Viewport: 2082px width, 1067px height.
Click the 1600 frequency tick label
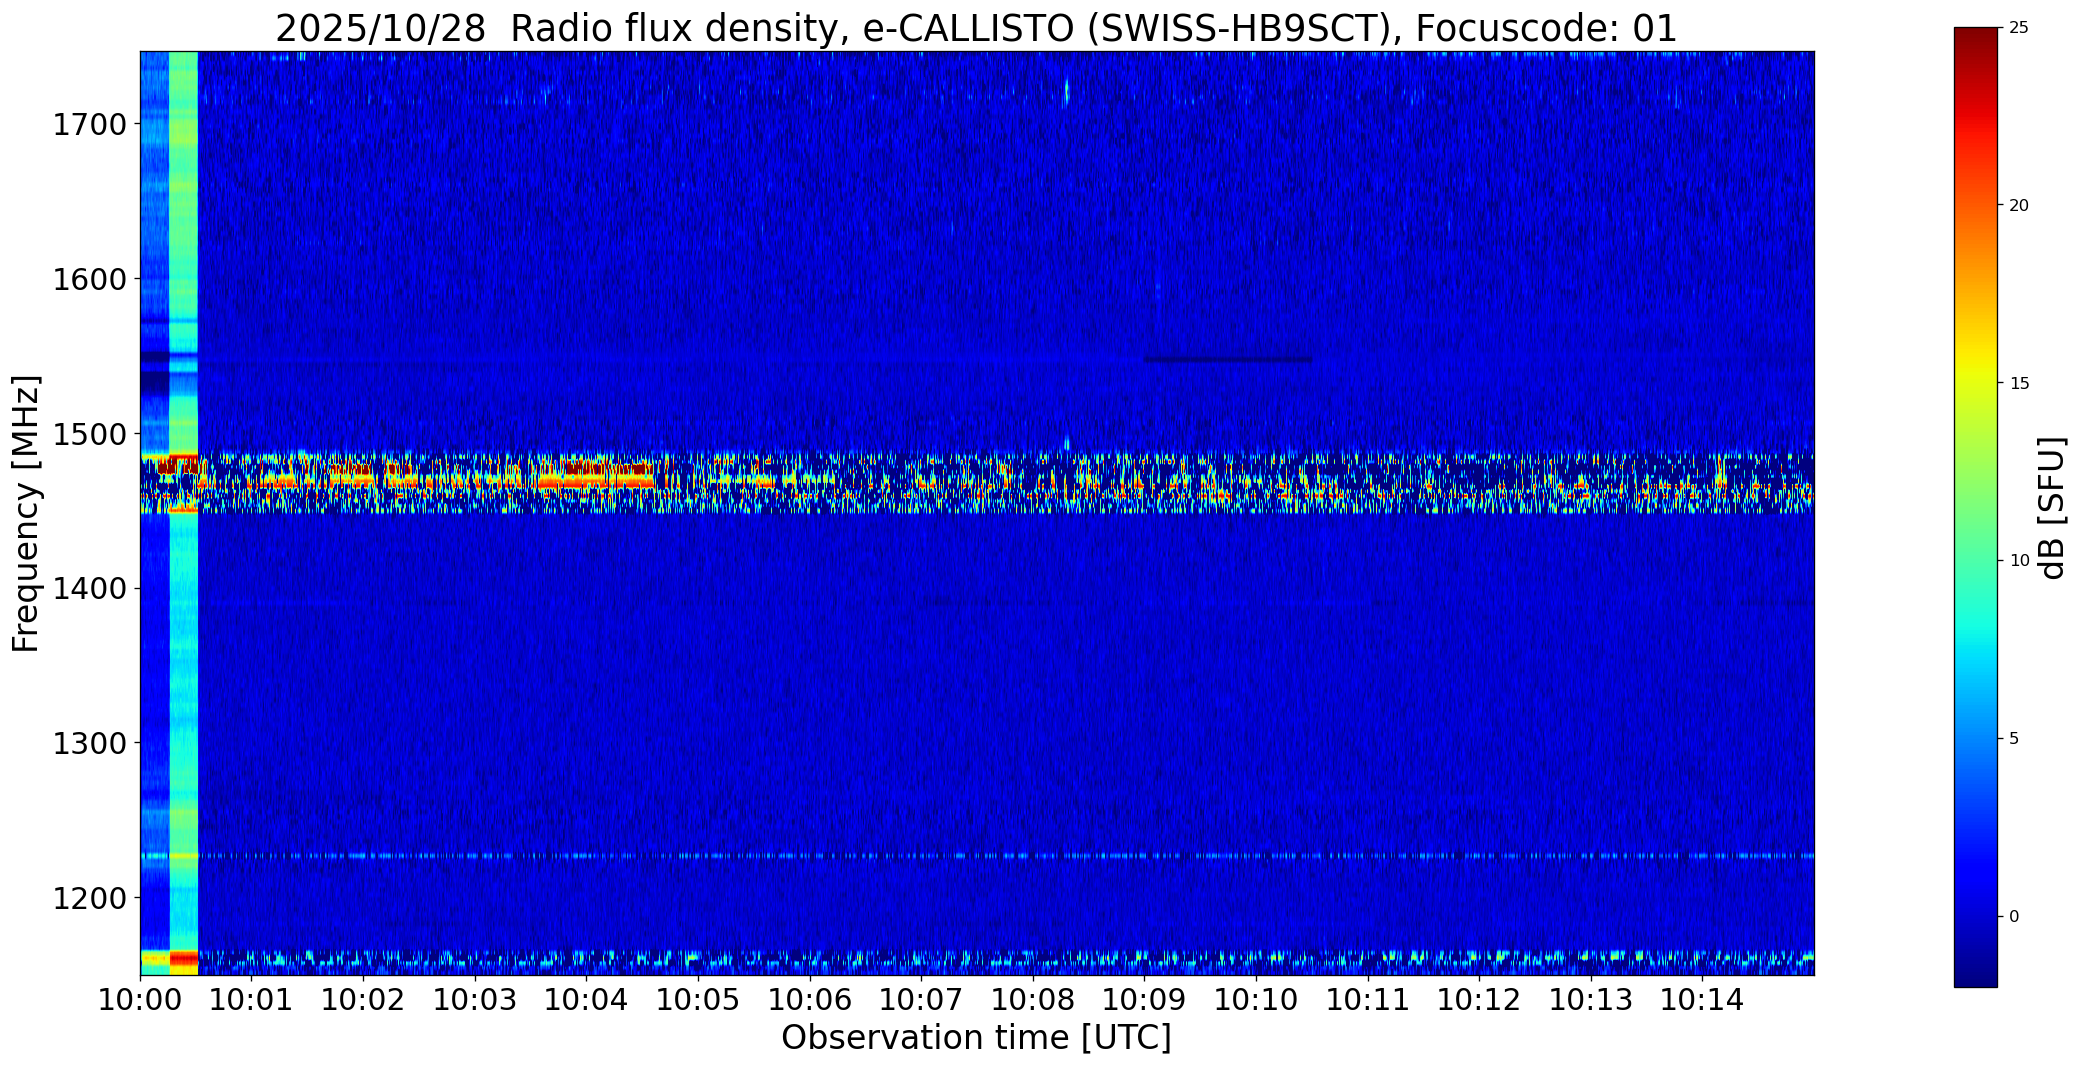89,279
